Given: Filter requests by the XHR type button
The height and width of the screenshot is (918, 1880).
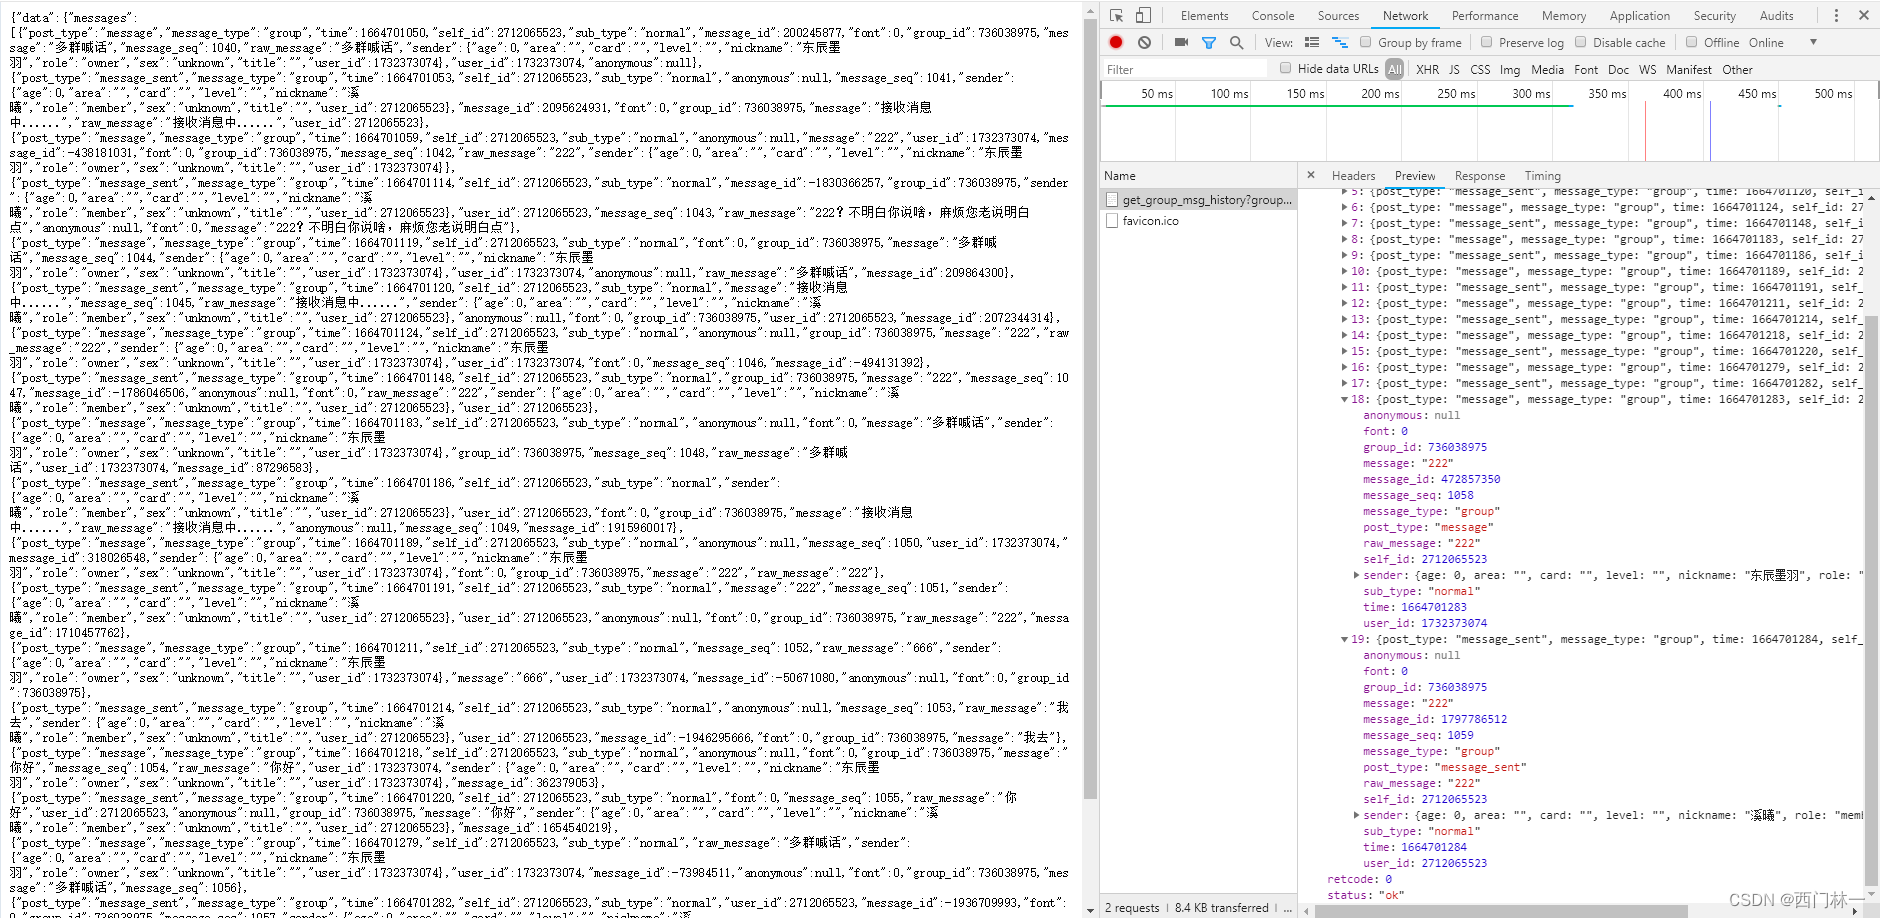Looking at the screenshot, I should coord(1427,69).
